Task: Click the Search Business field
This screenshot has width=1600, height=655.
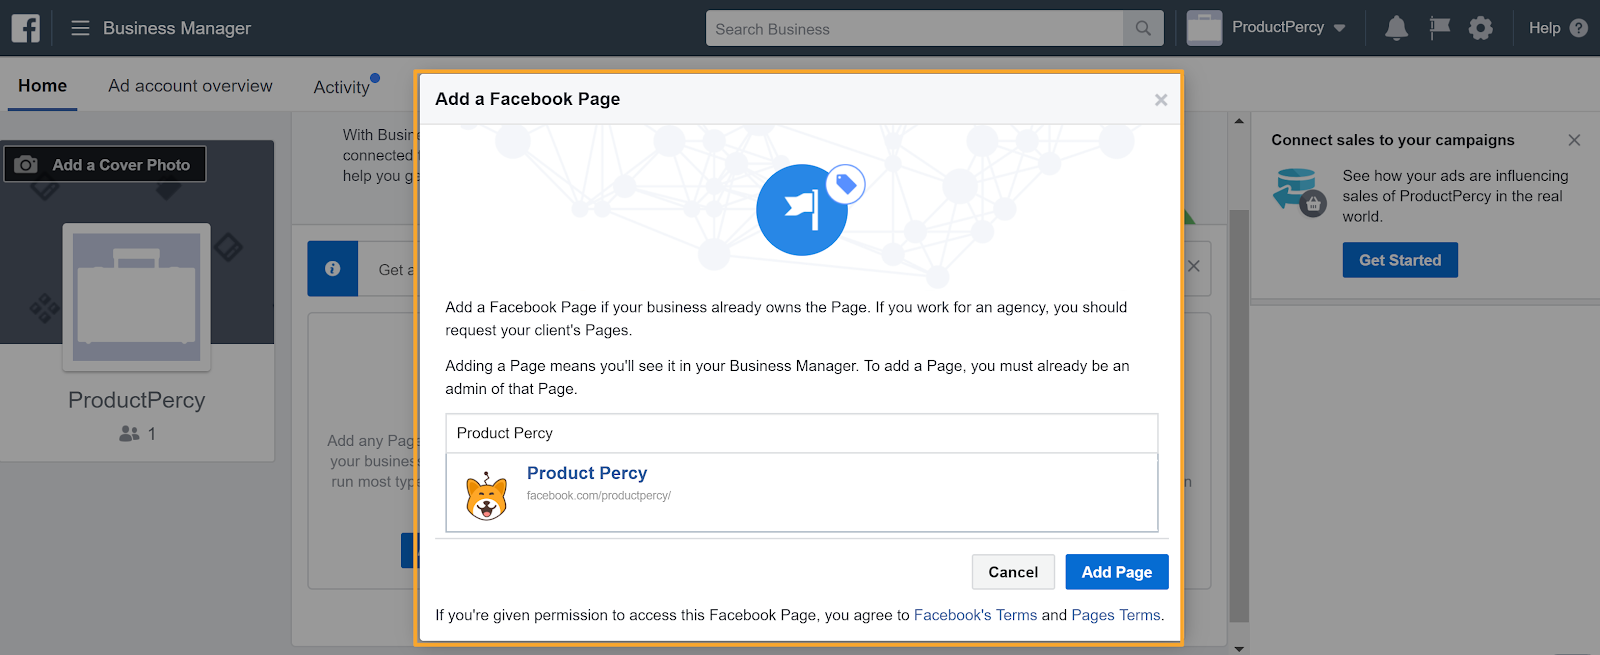Action: pyautogui.click(x=914, y=28)
